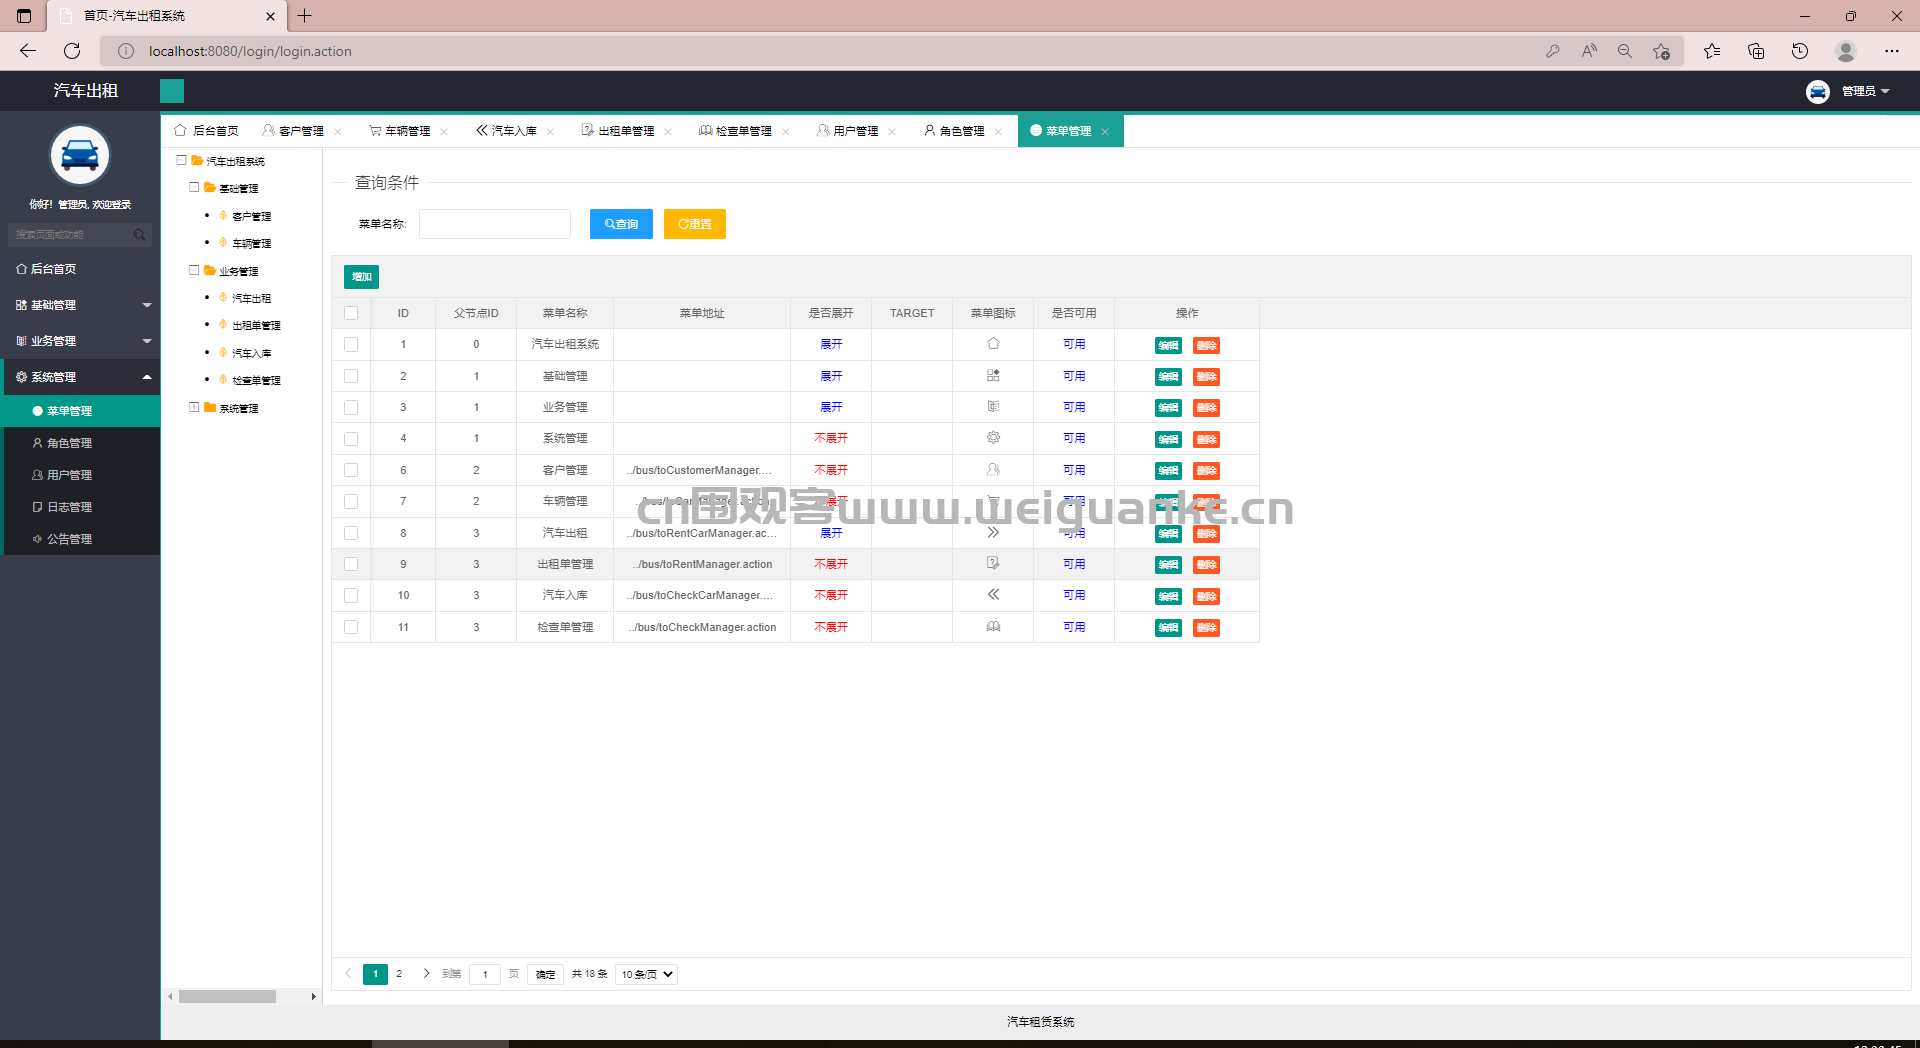Click the grid icon in row 基础管理
This screenshot has width=1920, height=1048.
coord(993,376)
